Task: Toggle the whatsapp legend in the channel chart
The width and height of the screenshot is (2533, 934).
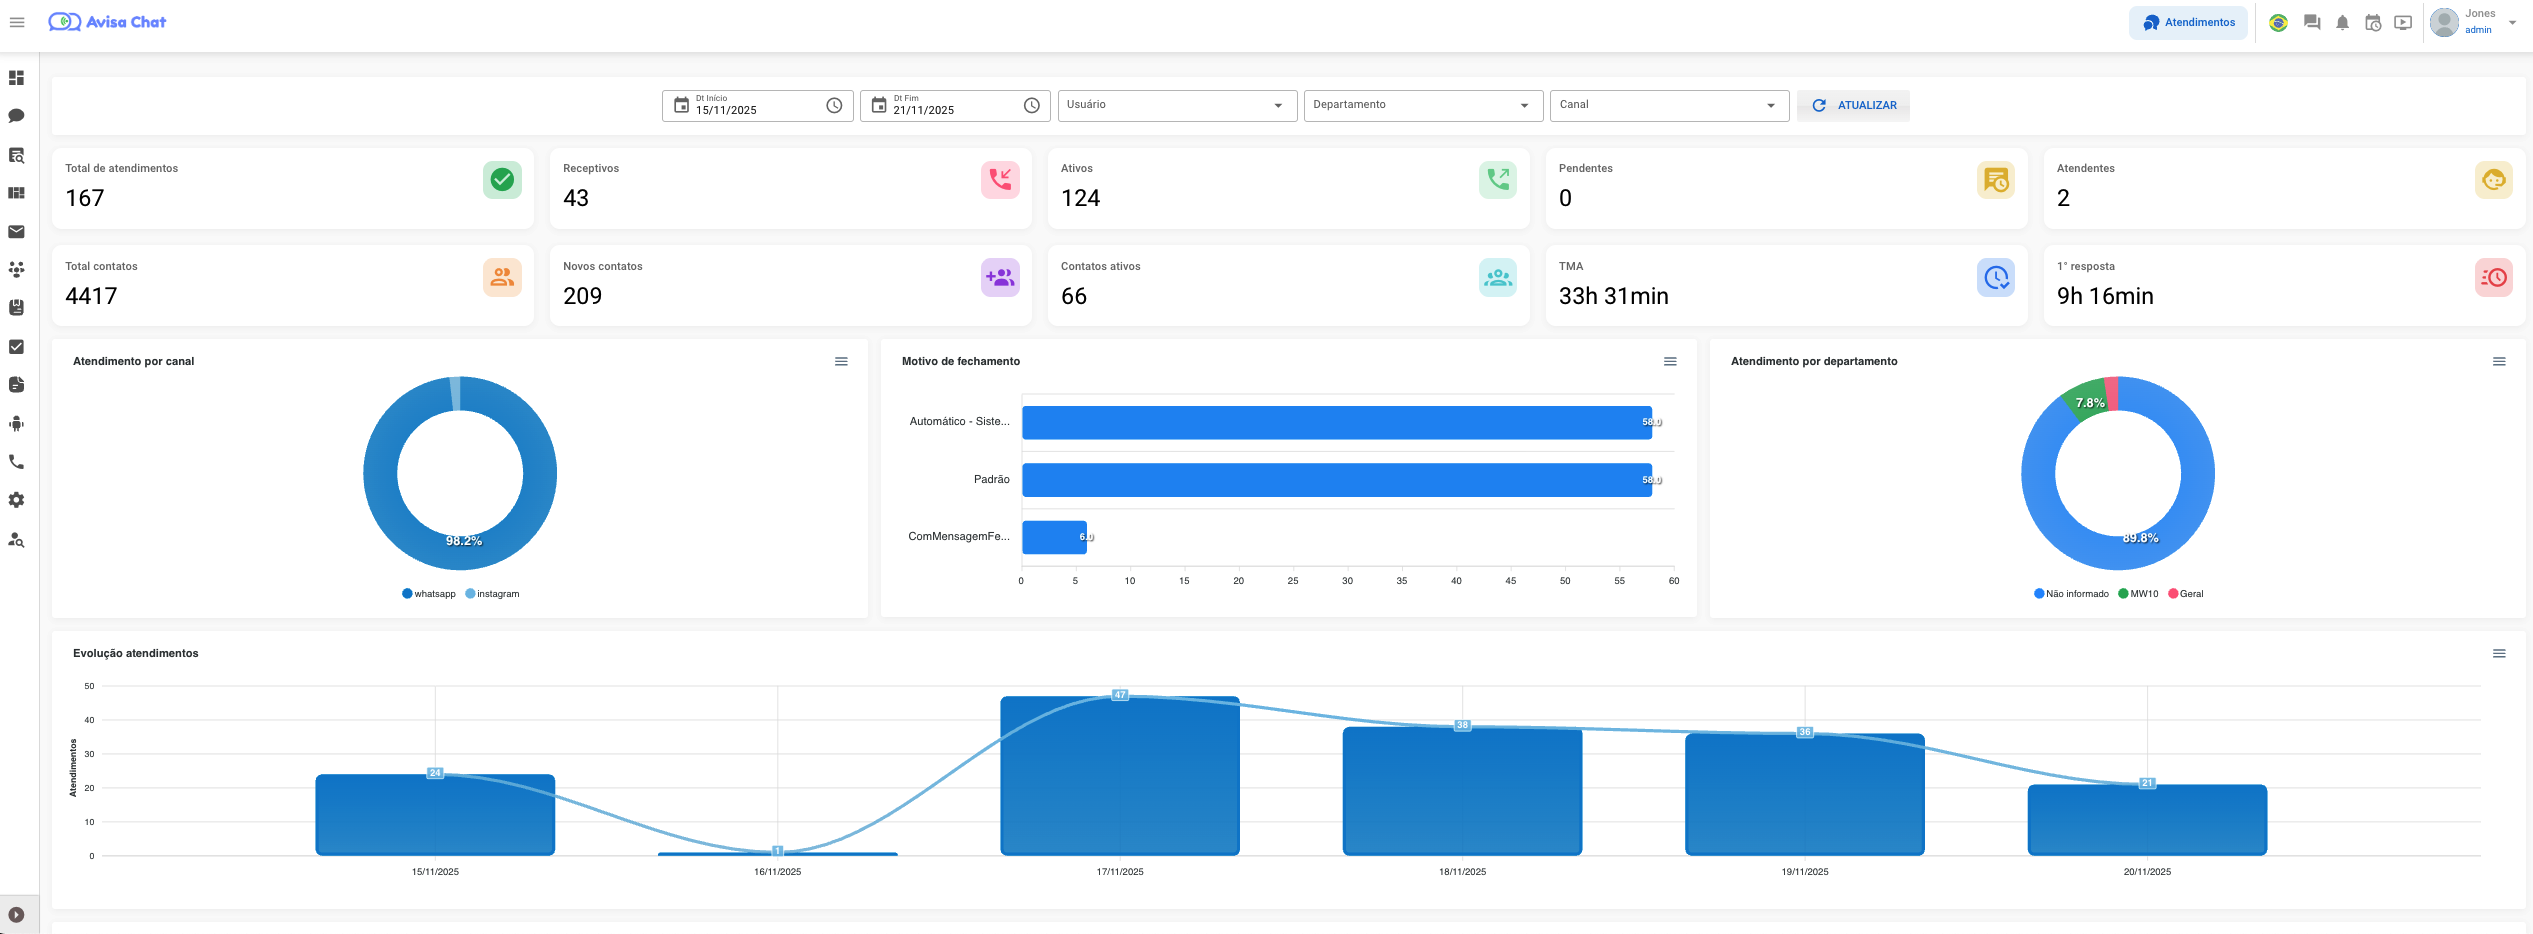Action: [x=429, y=594]
